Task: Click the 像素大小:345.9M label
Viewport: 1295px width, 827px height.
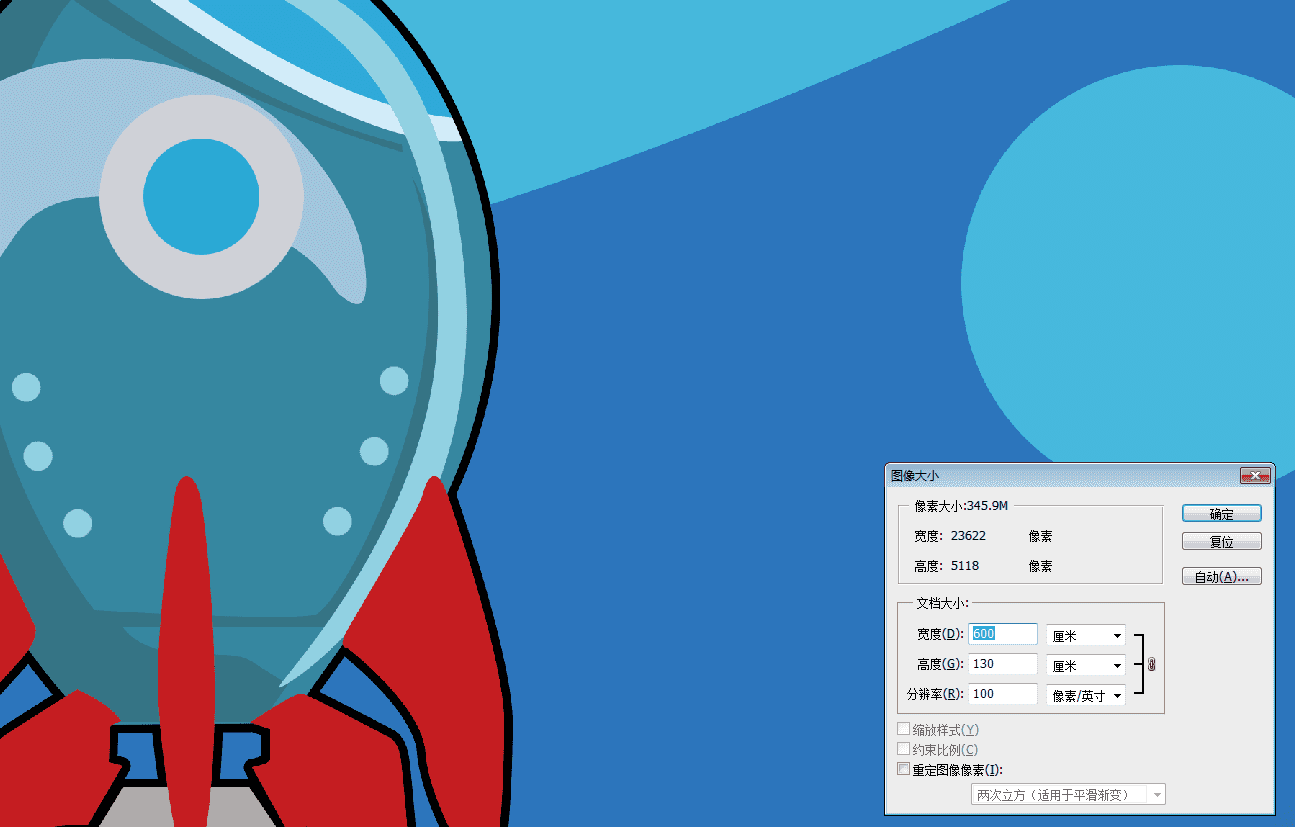Action: point(962,506)
